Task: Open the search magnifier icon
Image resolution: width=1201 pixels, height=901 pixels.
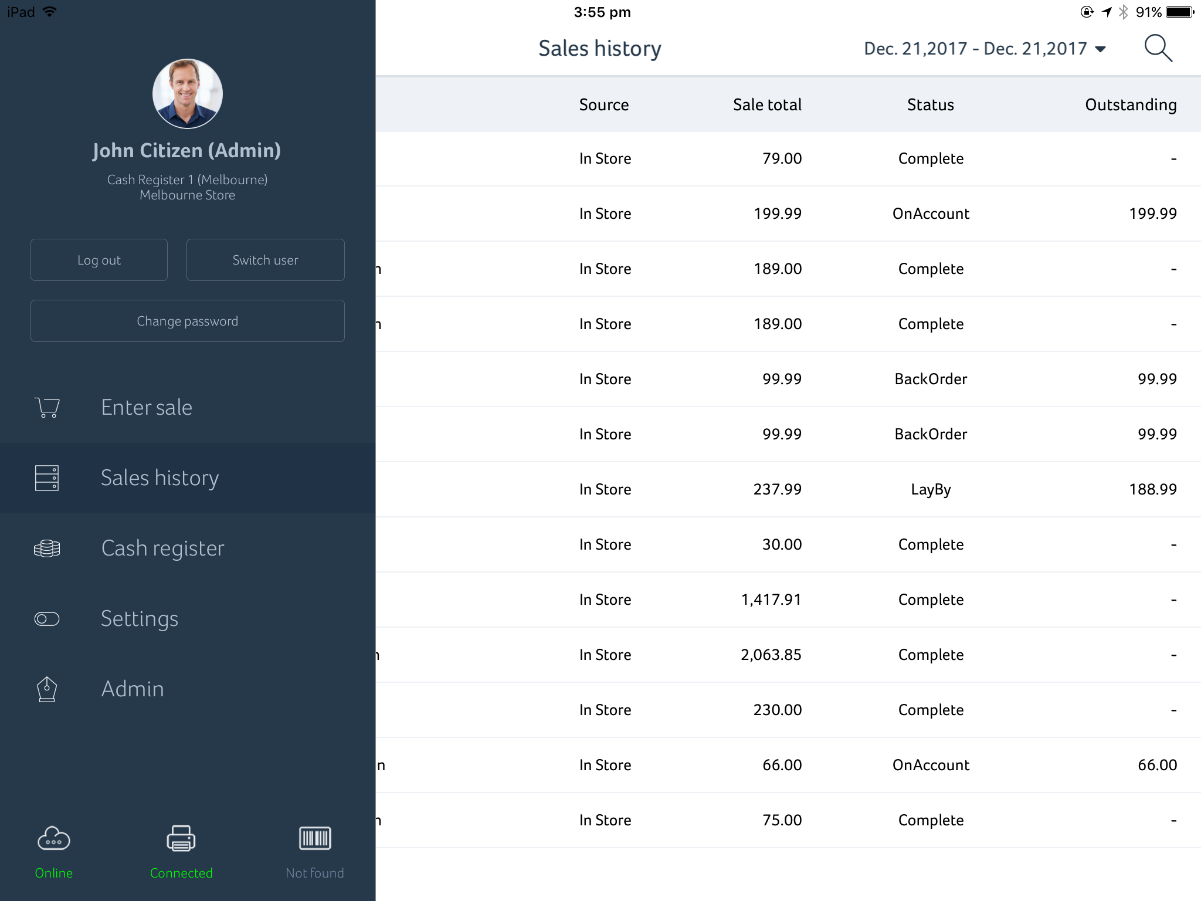Action: pos(1158,48)
